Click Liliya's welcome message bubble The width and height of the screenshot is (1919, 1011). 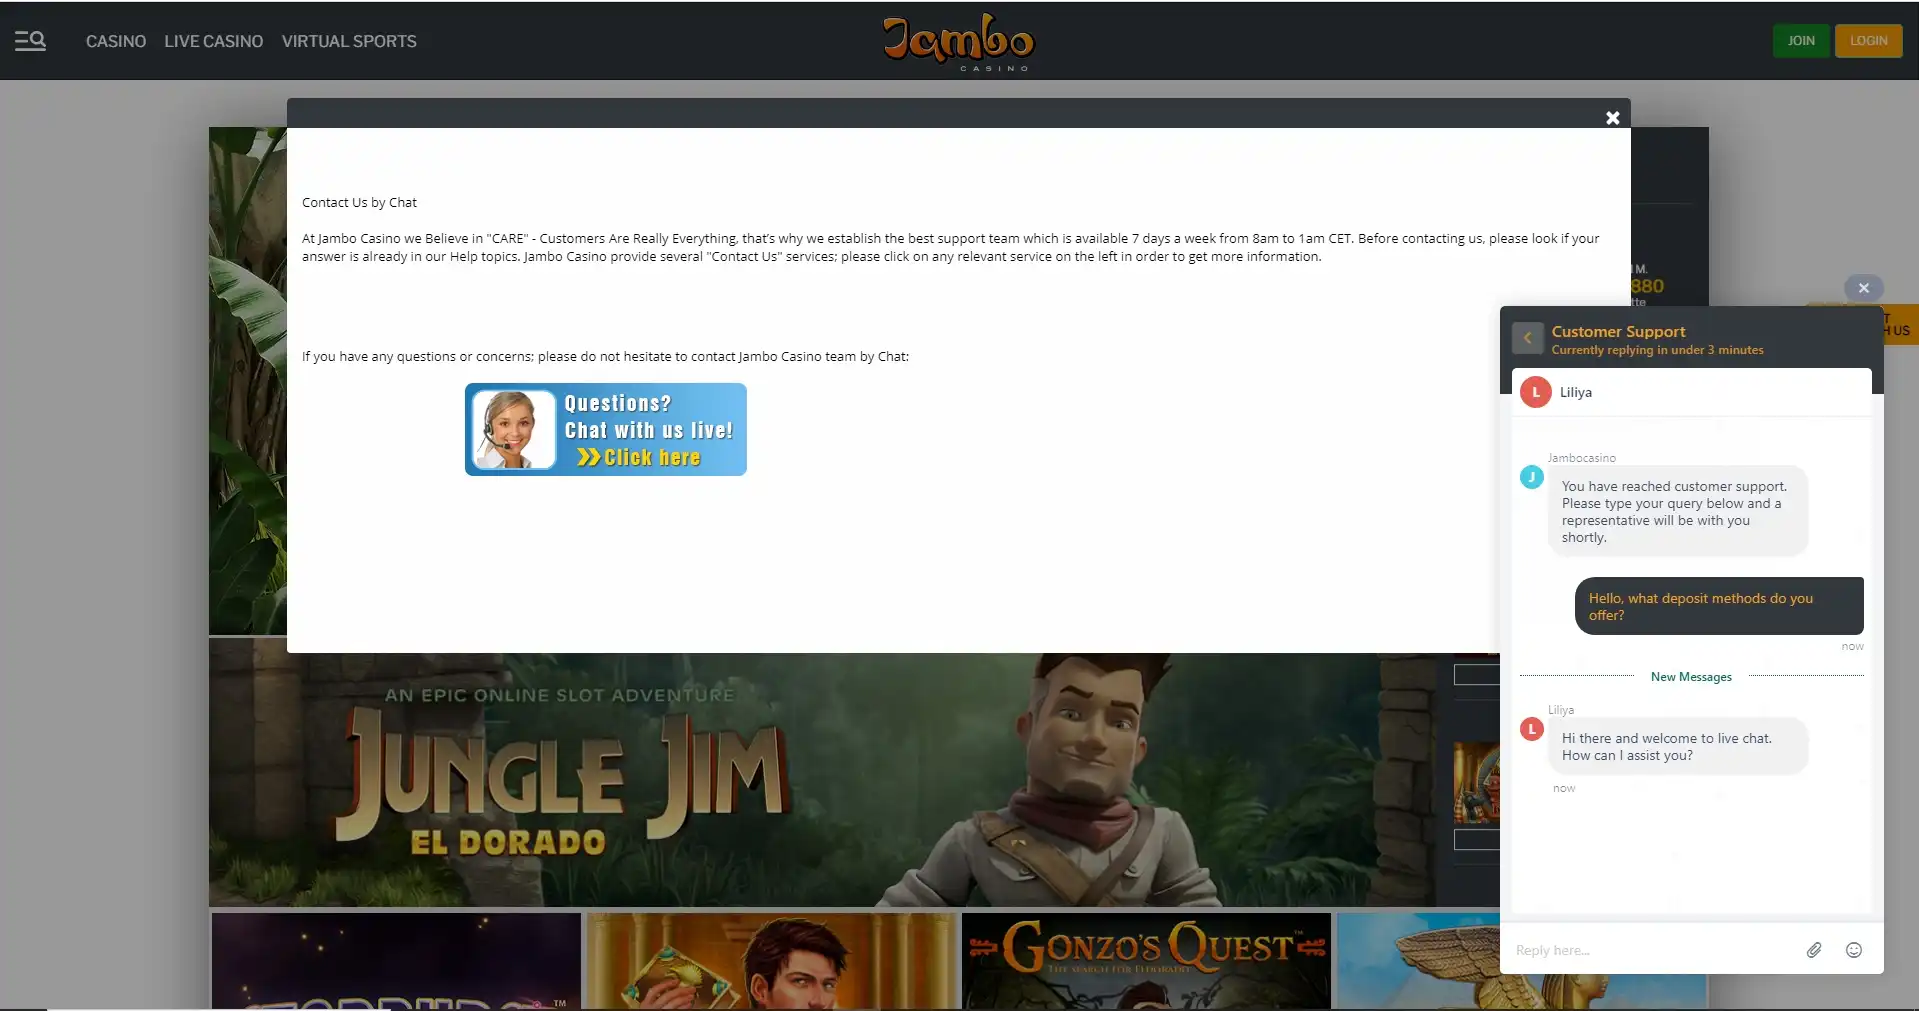(x=1677, y=747)
